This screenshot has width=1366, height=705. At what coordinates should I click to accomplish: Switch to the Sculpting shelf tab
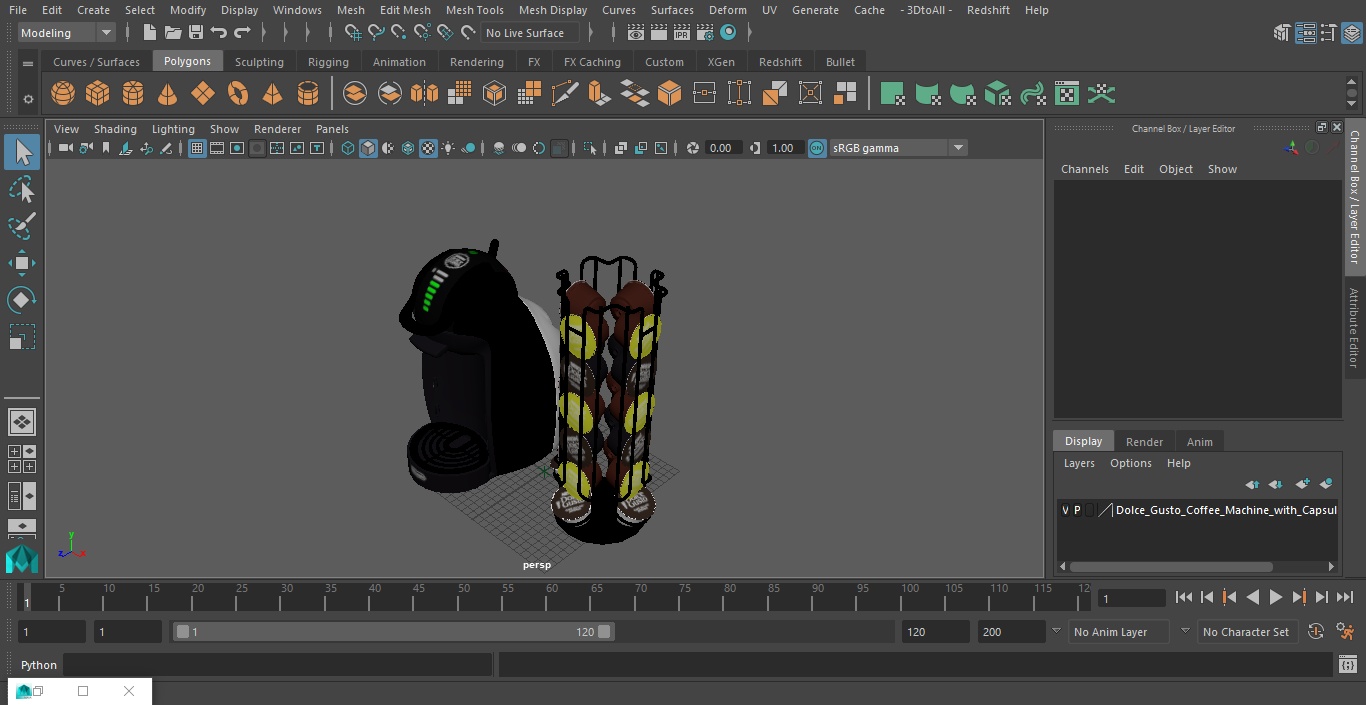point(259,62)
